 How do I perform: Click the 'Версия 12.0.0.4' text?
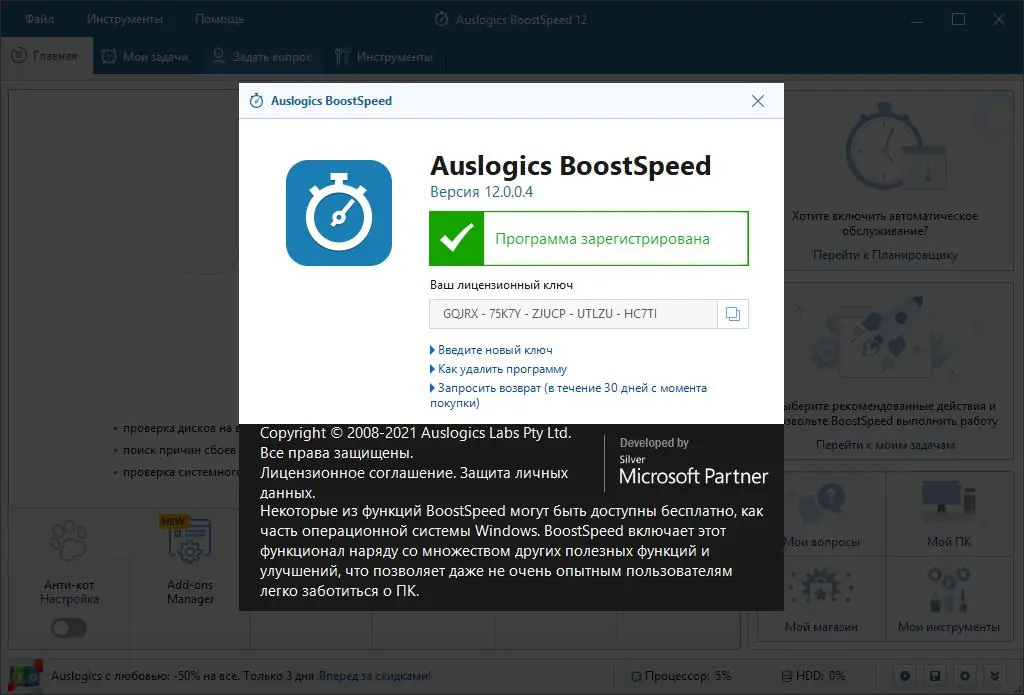click(481, 192)
